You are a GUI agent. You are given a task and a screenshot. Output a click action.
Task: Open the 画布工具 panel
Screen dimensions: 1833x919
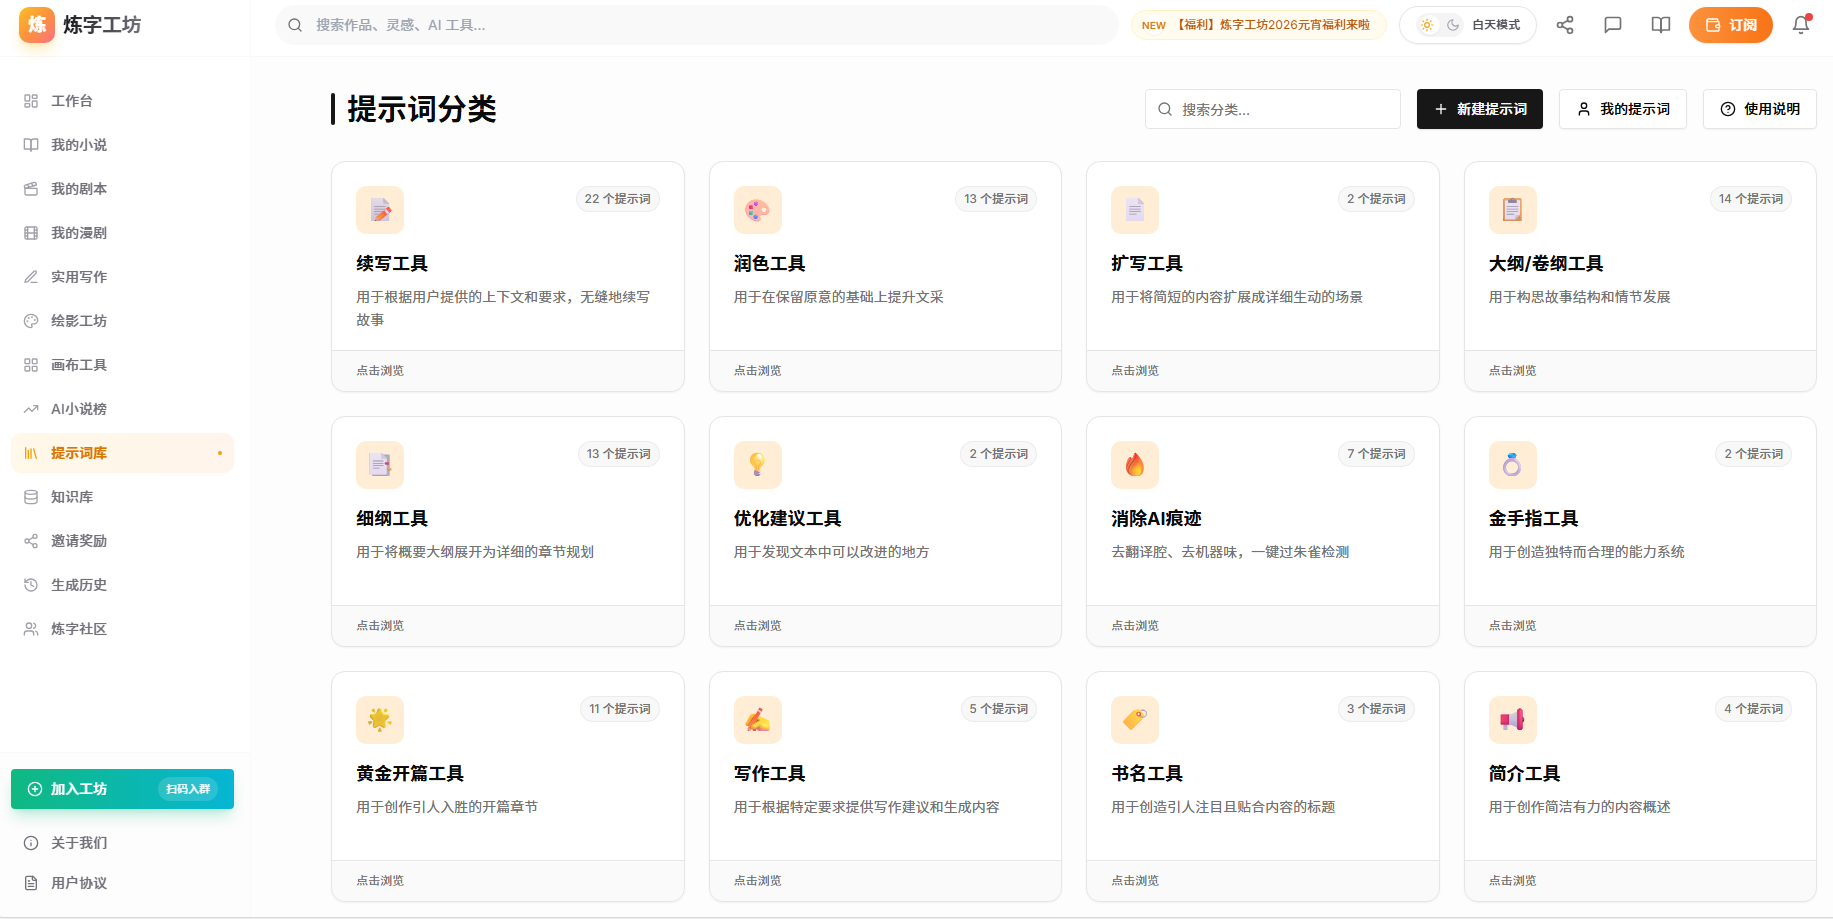point(79,364)
